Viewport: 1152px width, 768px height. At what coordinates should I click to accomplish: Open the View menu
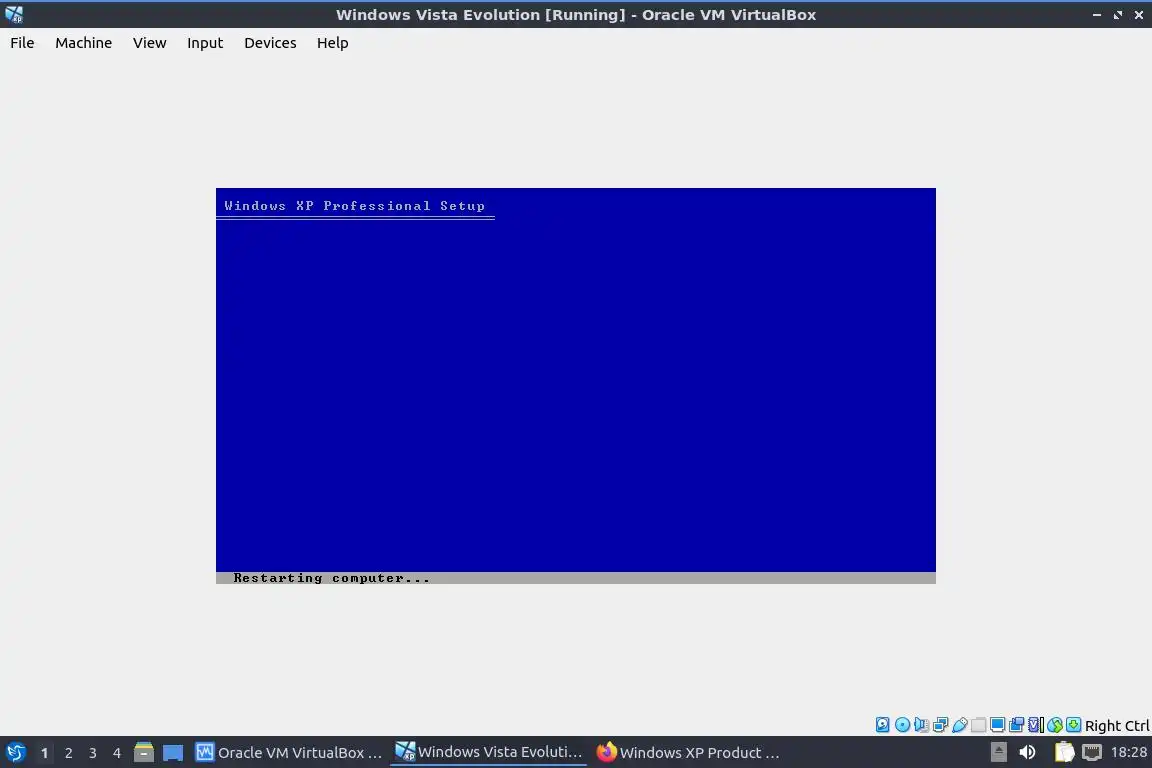coord(149,43)
